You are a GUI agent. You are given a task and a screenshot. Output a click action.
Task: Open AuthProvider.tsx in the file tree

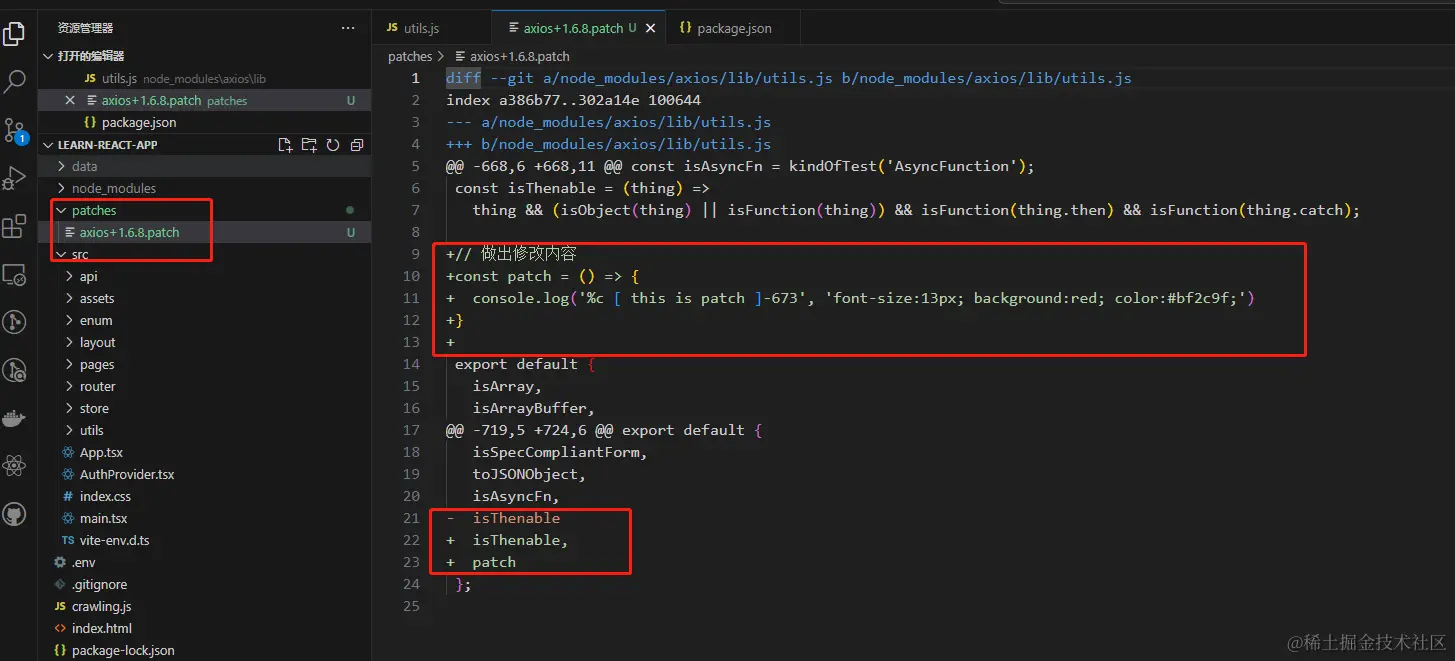(204, 474)
